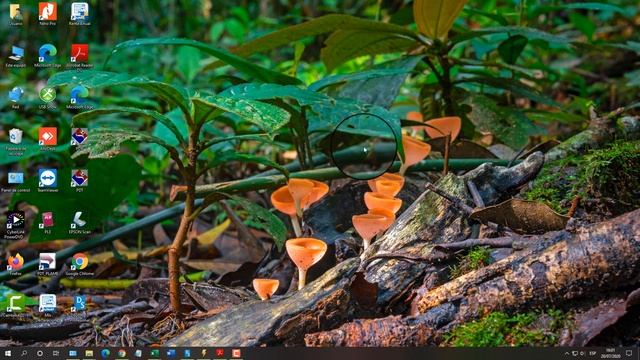Image resolution: width=640 pixels, height=360 pixels.
Task: Open the network status tray icon
Action: (x=575, y=353)
